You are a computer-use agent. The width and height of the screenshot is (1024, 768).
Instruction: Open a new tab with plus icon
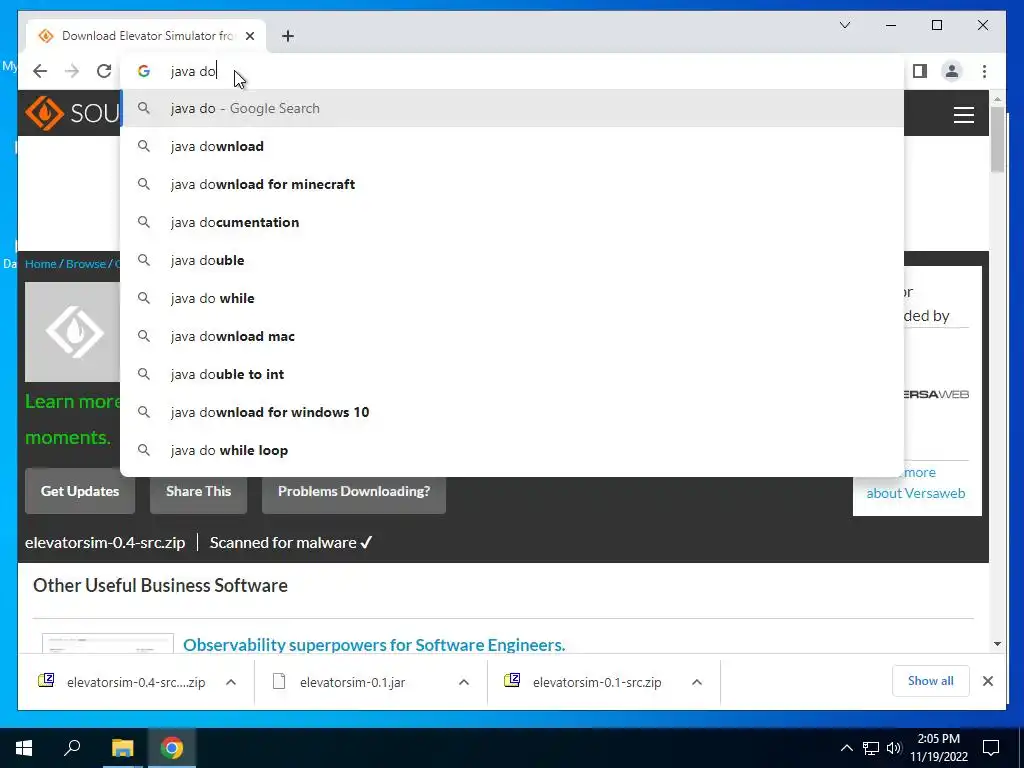(288, 36)
